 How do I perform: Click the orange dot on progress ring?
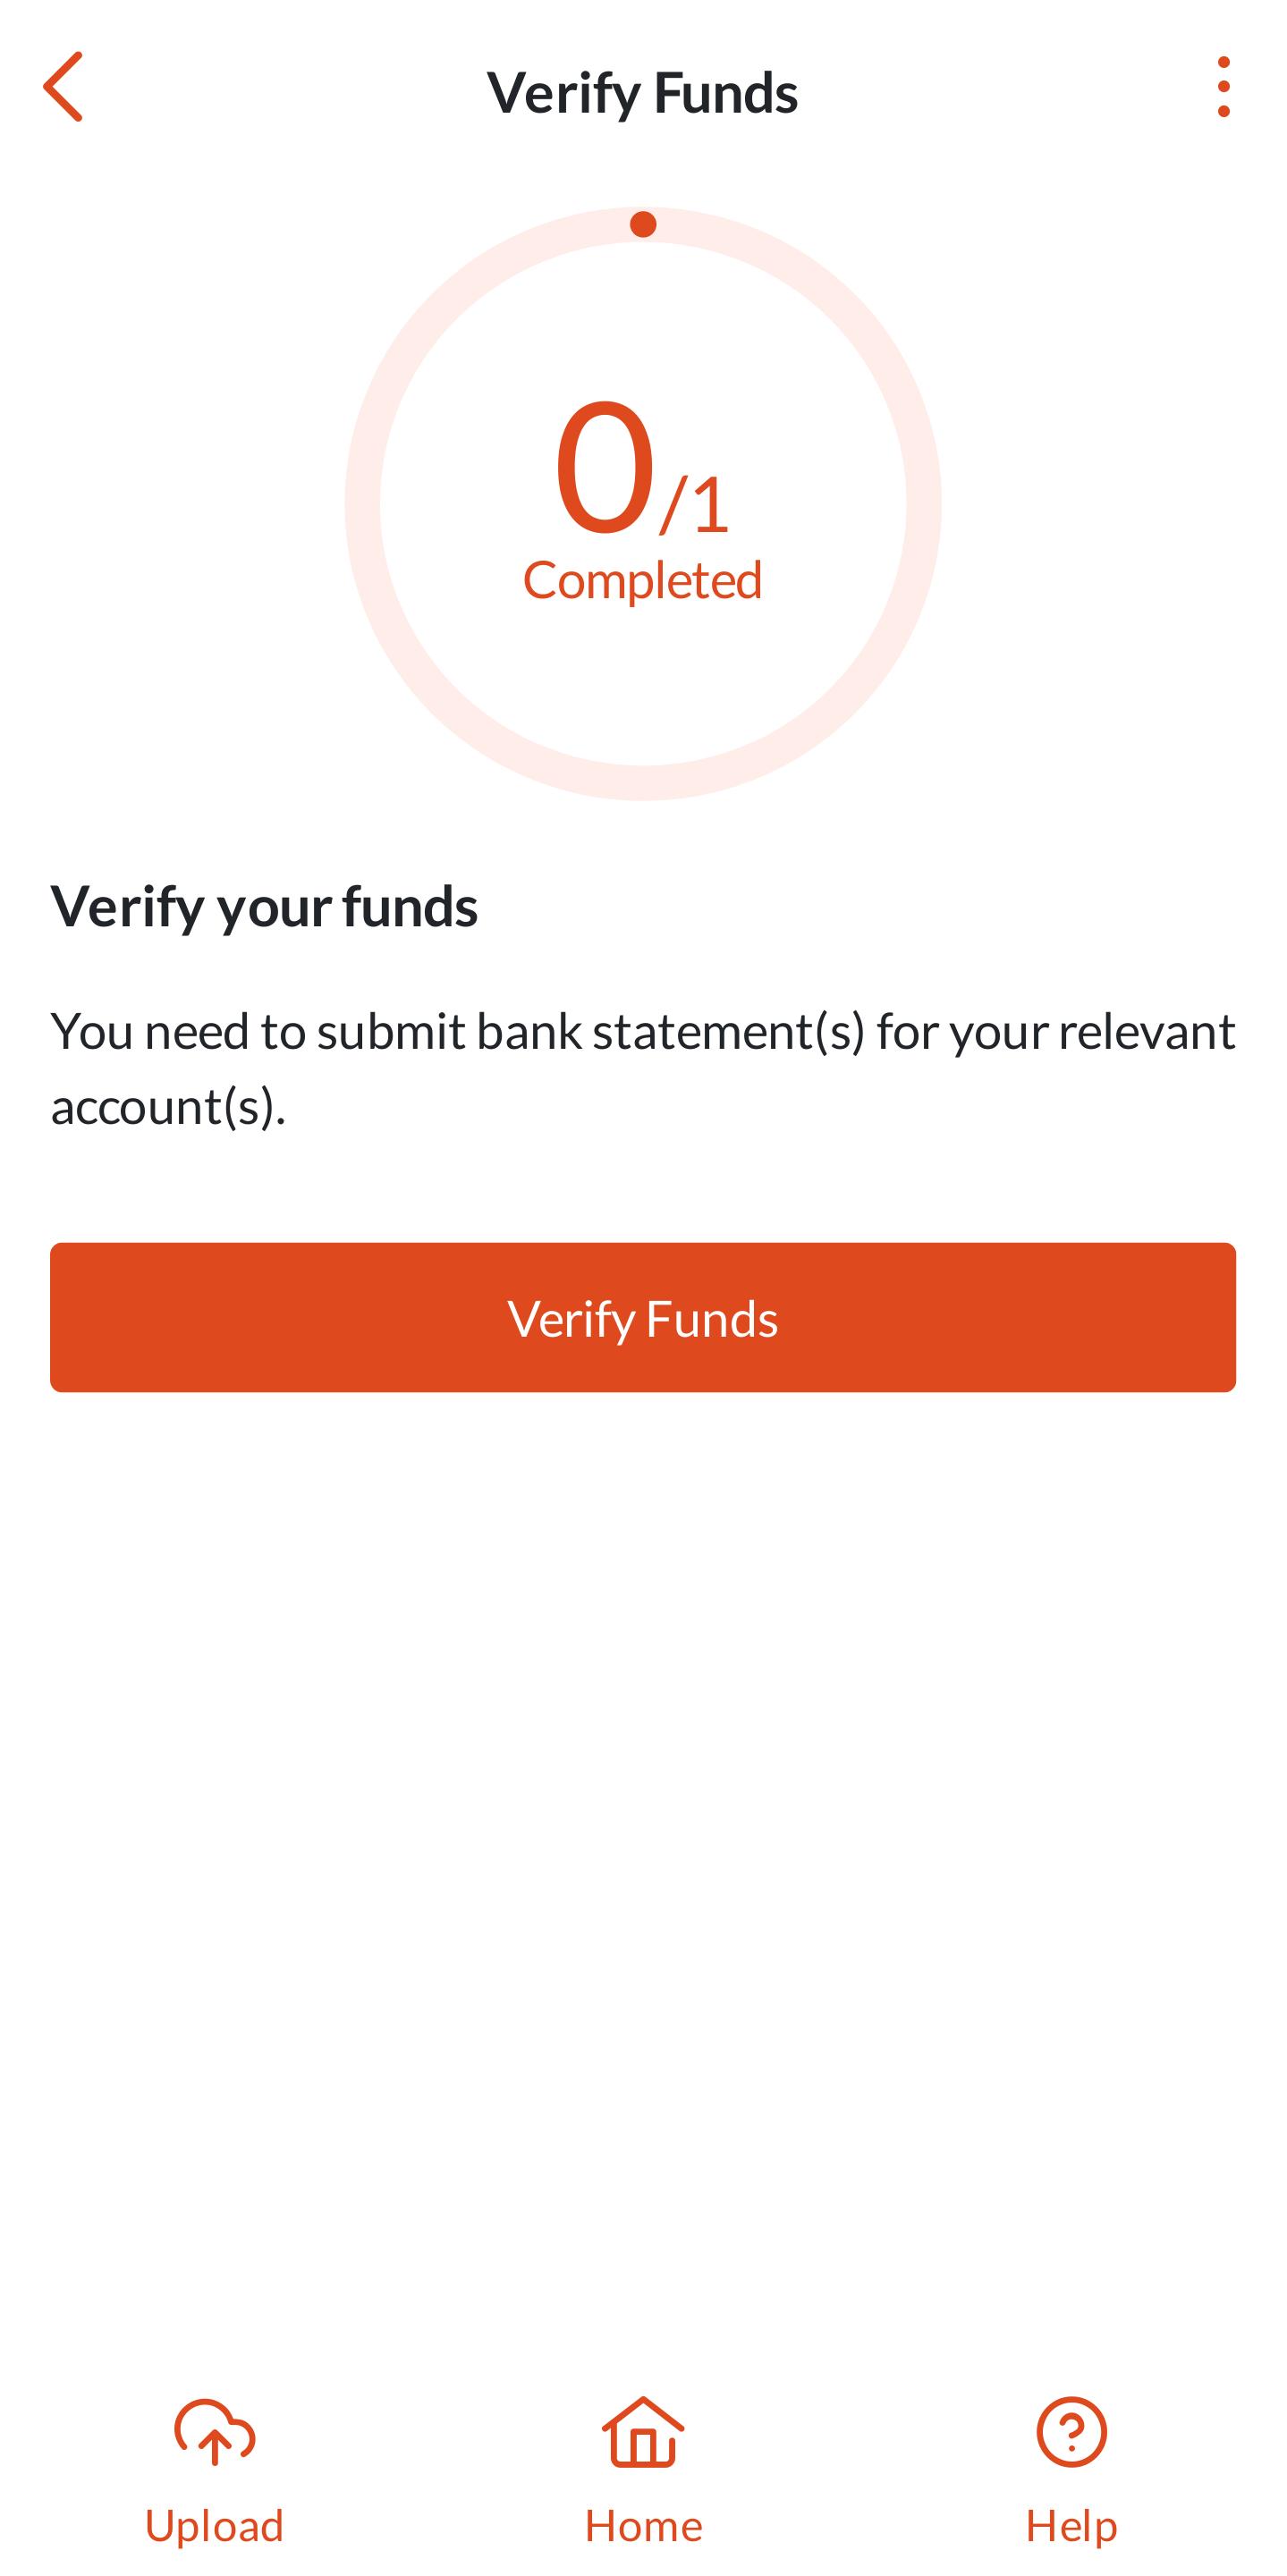(643, 225)
